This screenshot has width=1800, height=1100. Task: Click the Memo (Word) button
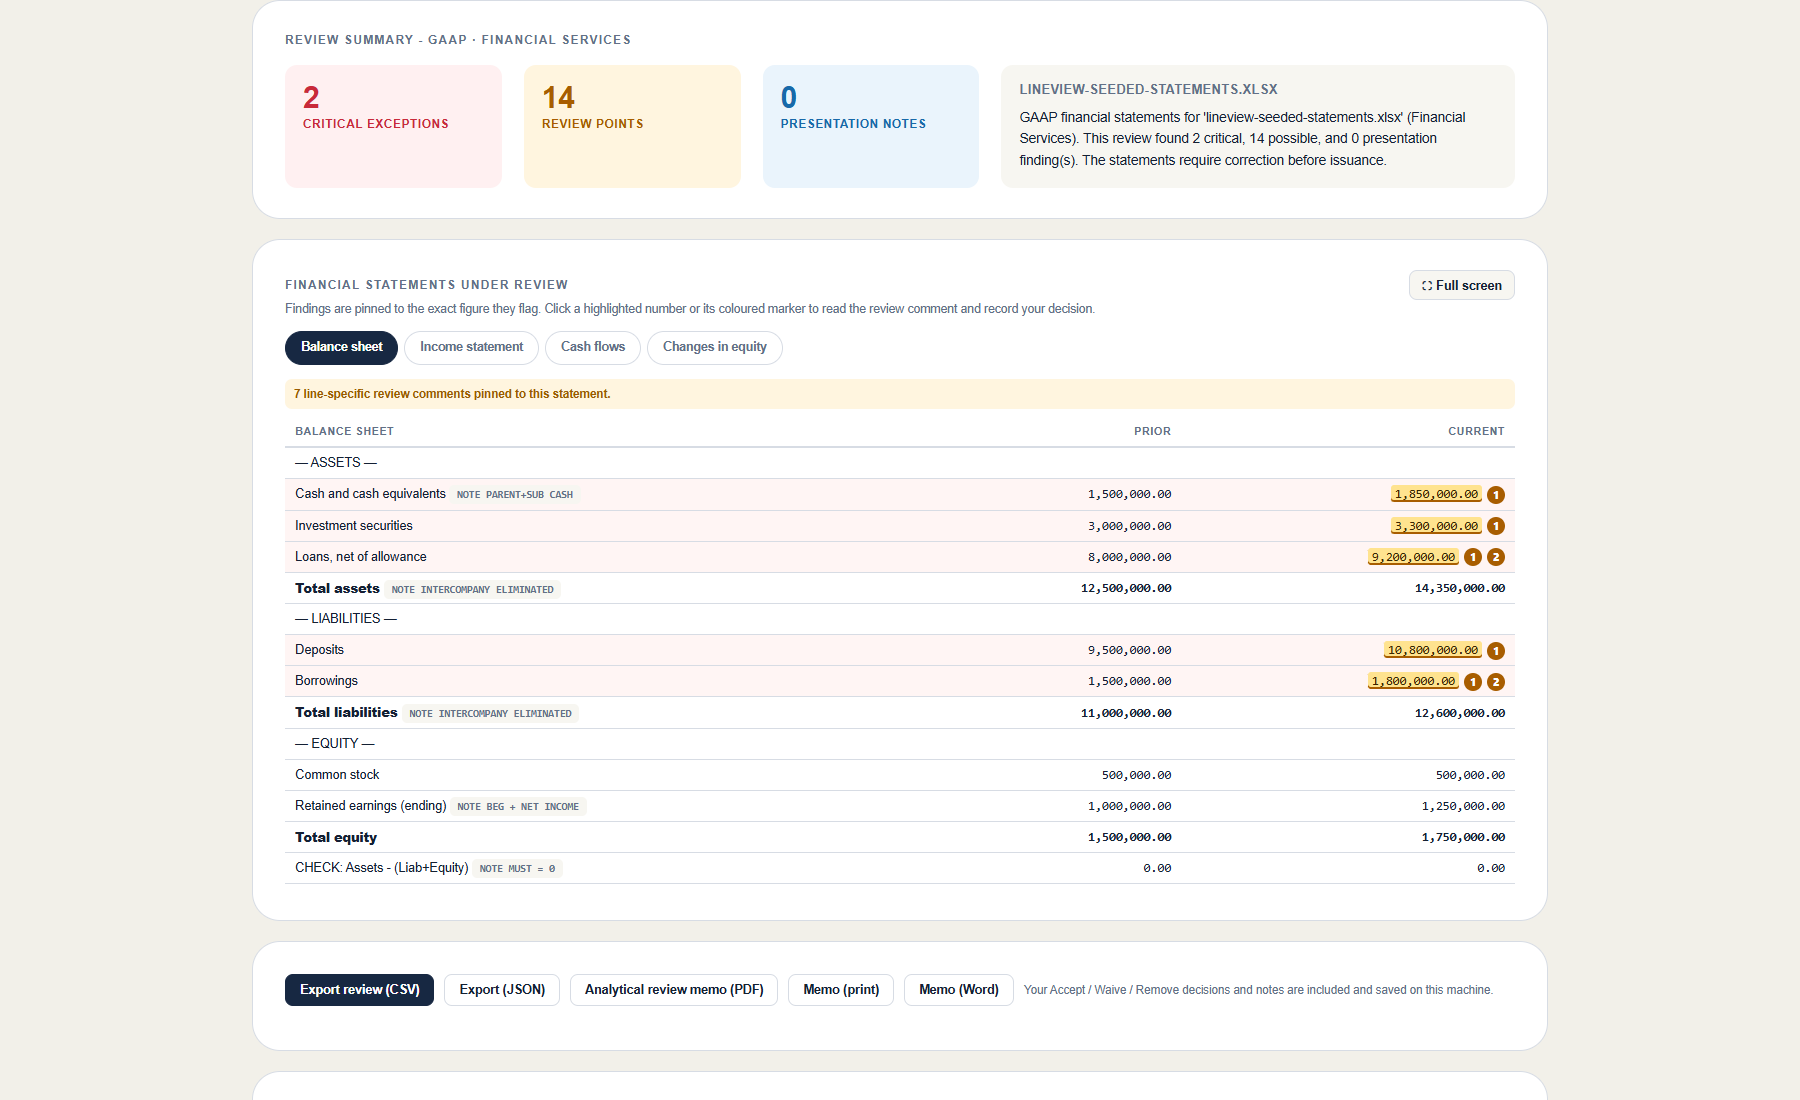coord(959,990)
